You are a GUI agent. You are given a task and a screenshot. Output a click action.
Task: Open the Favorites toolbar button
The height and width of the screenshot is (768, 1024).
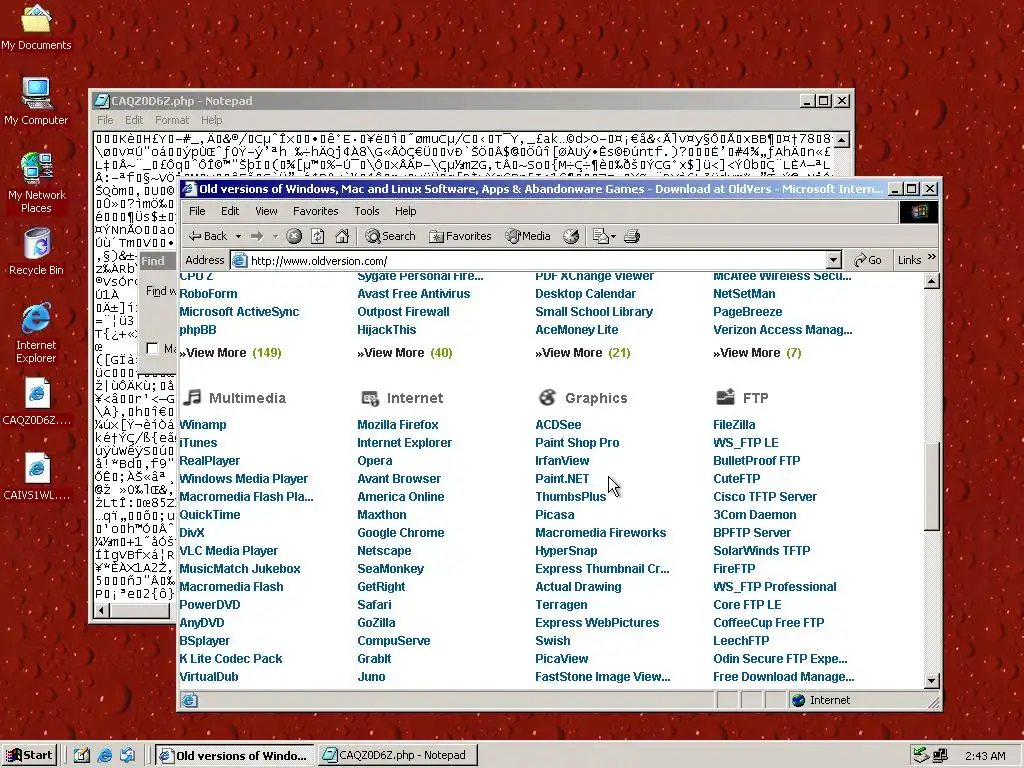(x=460, y=236)
